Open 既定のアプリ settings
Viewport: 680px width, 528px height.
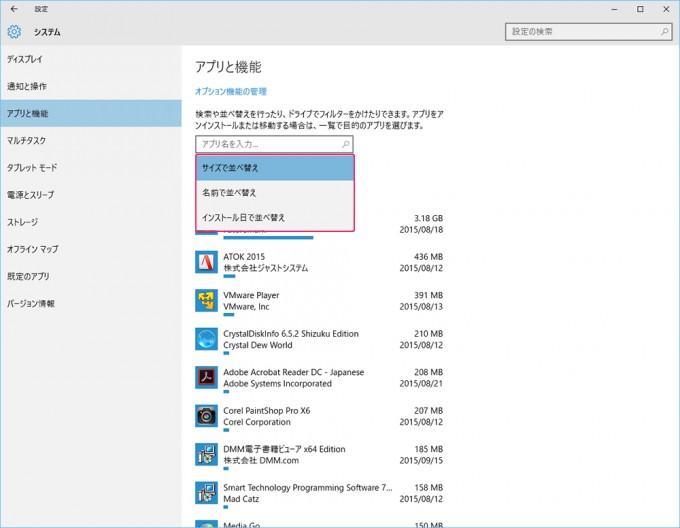[x=91, y=276]
